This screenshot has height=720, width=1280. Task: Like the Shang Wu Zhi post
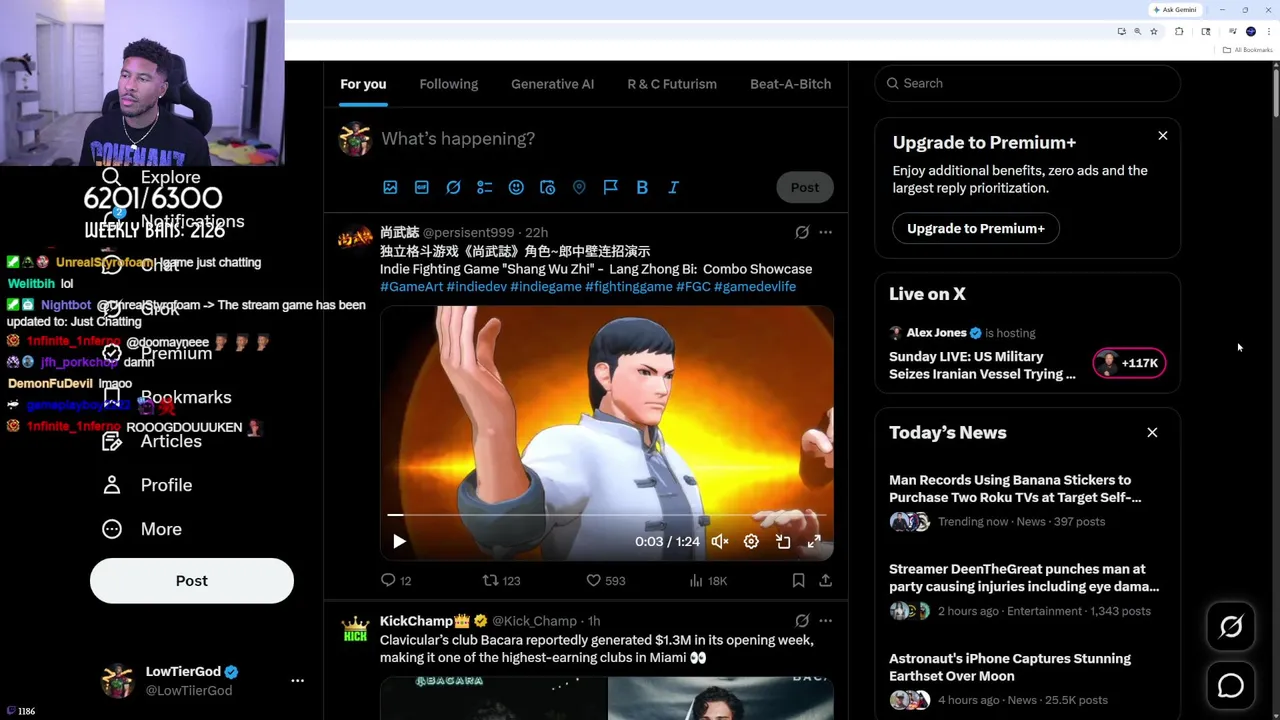605,580
